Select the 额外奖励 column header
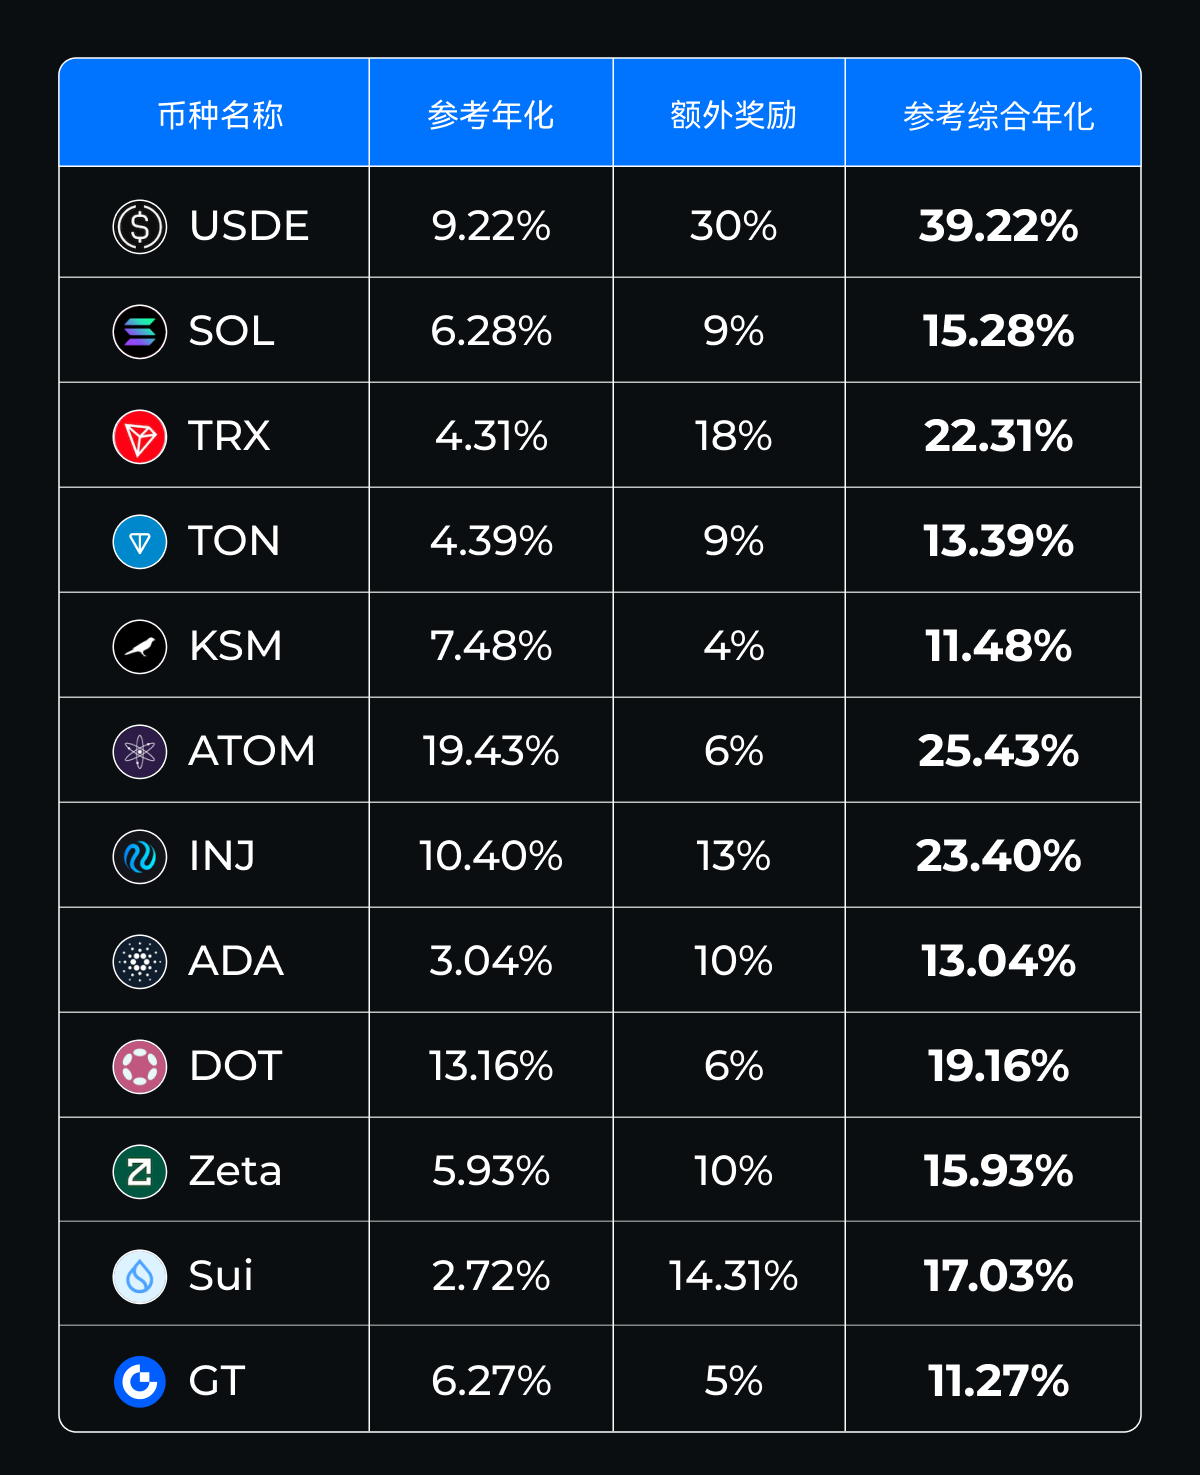 [733, 115]
